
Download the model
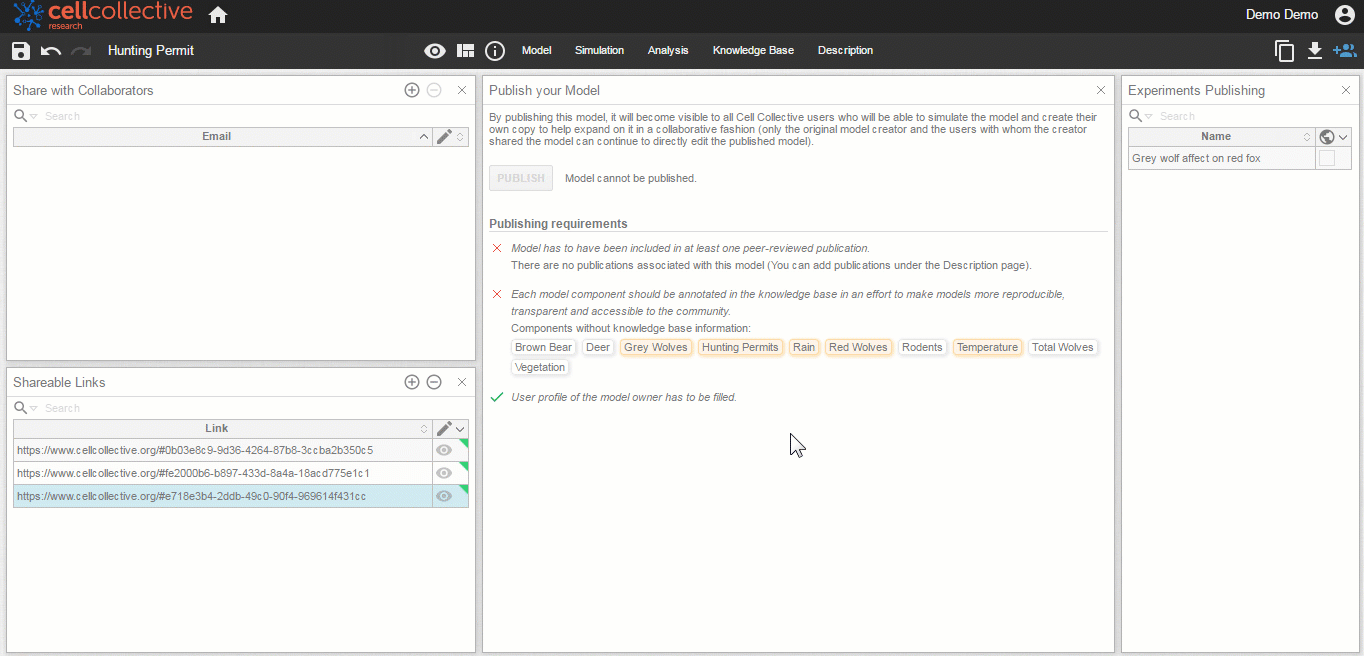point(1315,51)
